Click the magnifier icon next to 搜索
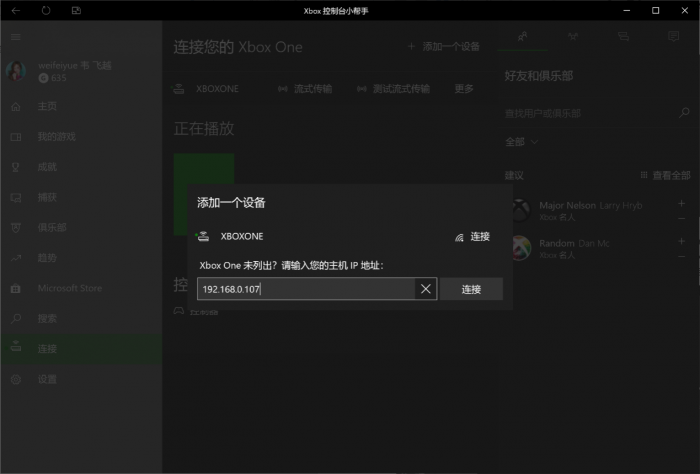Screen dimensions: 700x474 pyautogui.click(x=16, y=319)
